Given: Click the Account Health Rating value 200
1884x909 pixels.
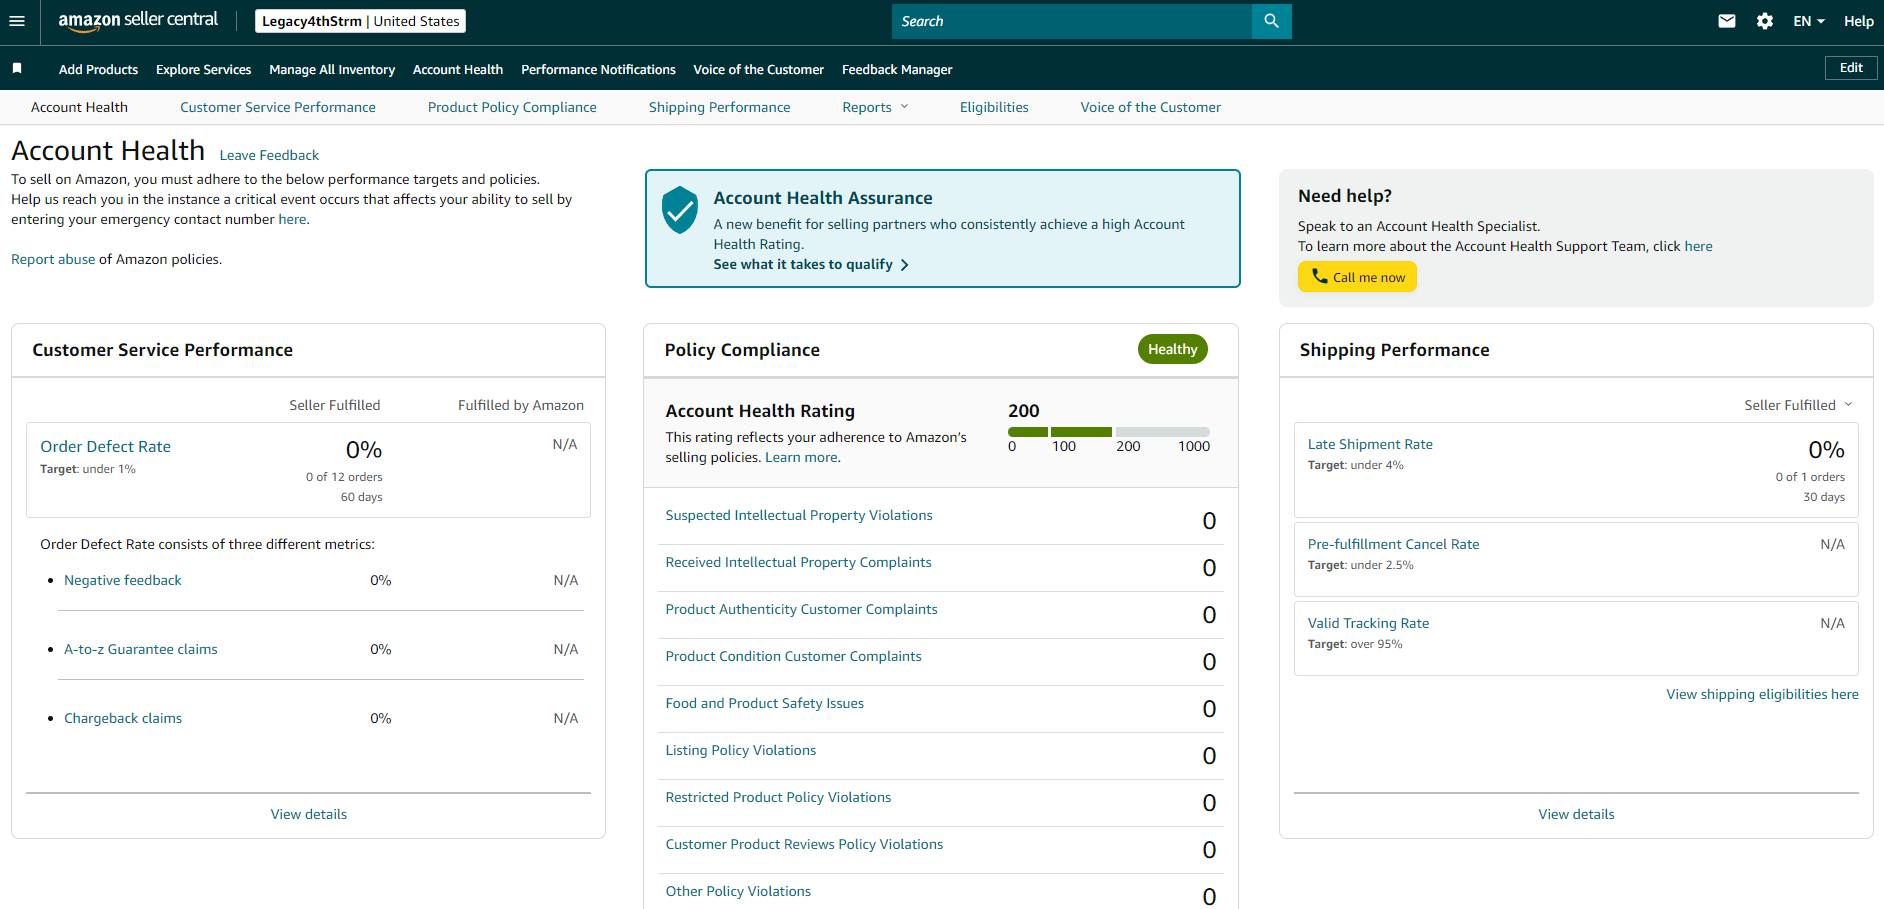Looking at the screenshot, I should click(x=1024, y=411).
